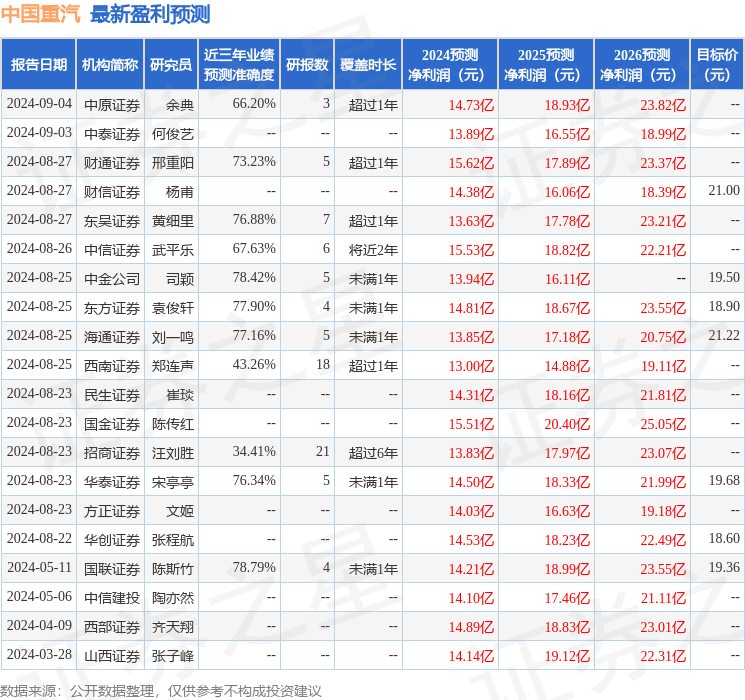Click researcher name 黄细里
The height and width of the screenshot is (700, 745).
[x=172, y=221]
